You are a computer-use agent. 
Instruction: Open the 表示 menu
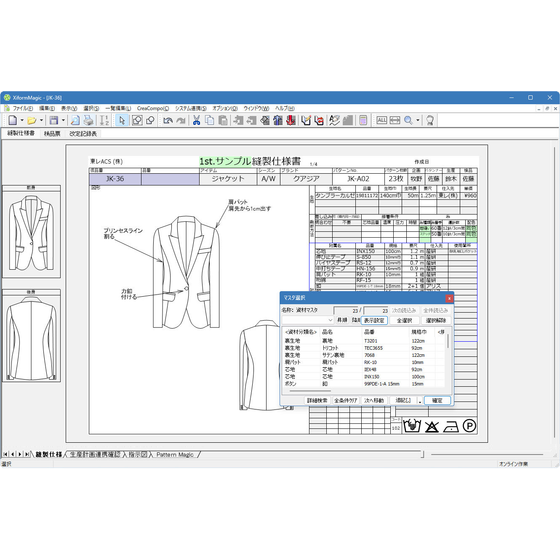pos(69,108)
